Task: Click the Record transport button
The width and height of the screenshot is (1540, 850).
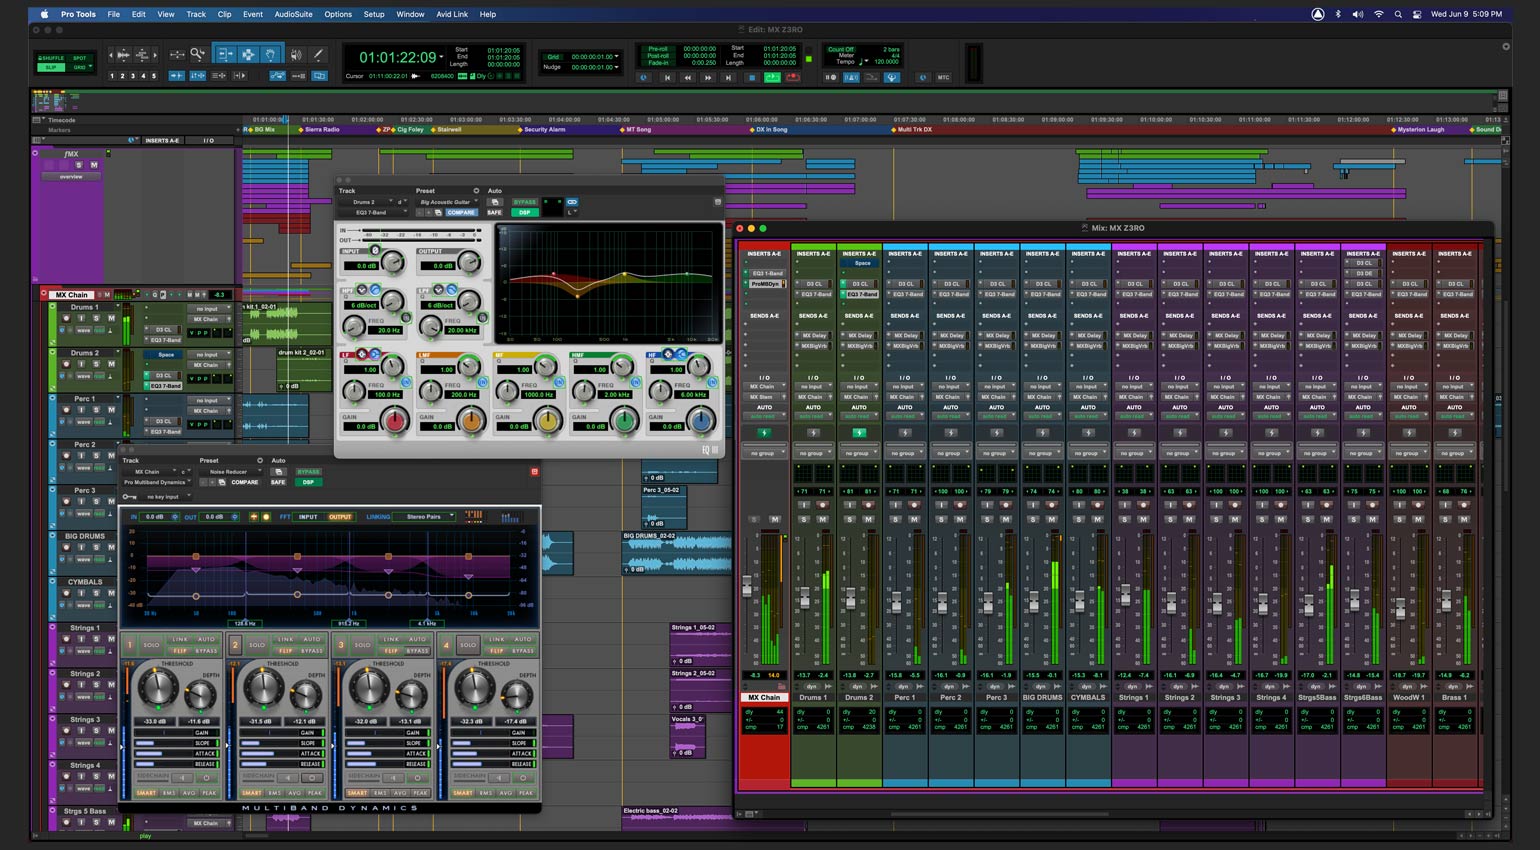Action: coord(793,78)
